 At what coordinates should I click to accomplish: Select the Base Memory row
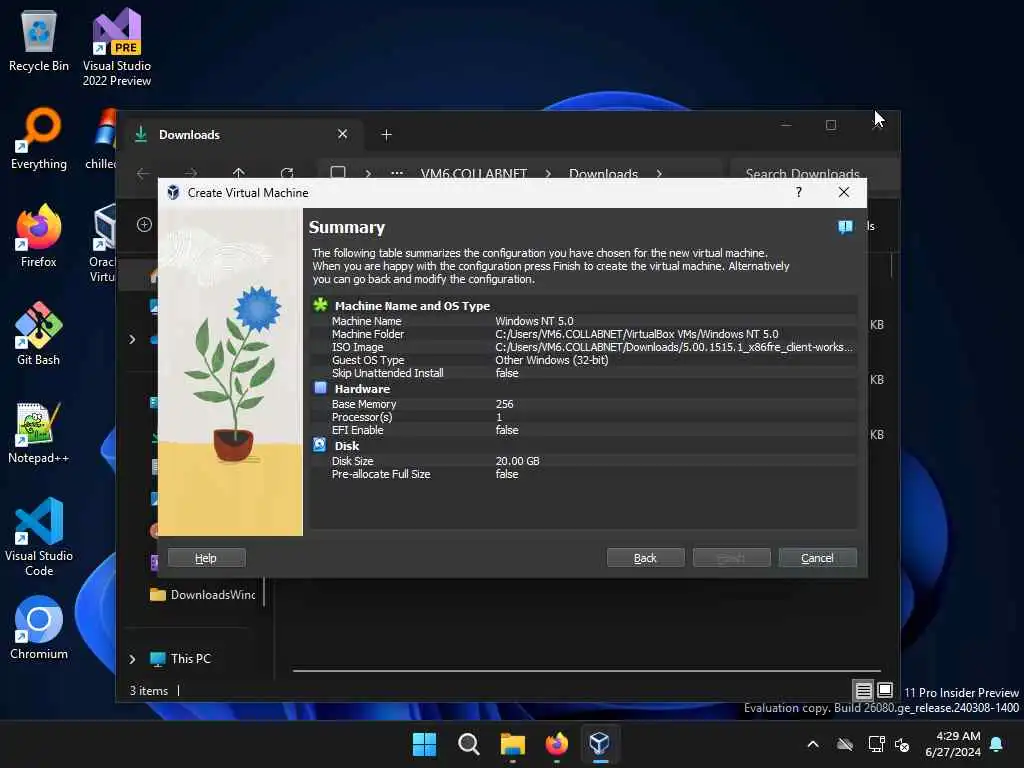pyautogui.click(x=584, y=404)
